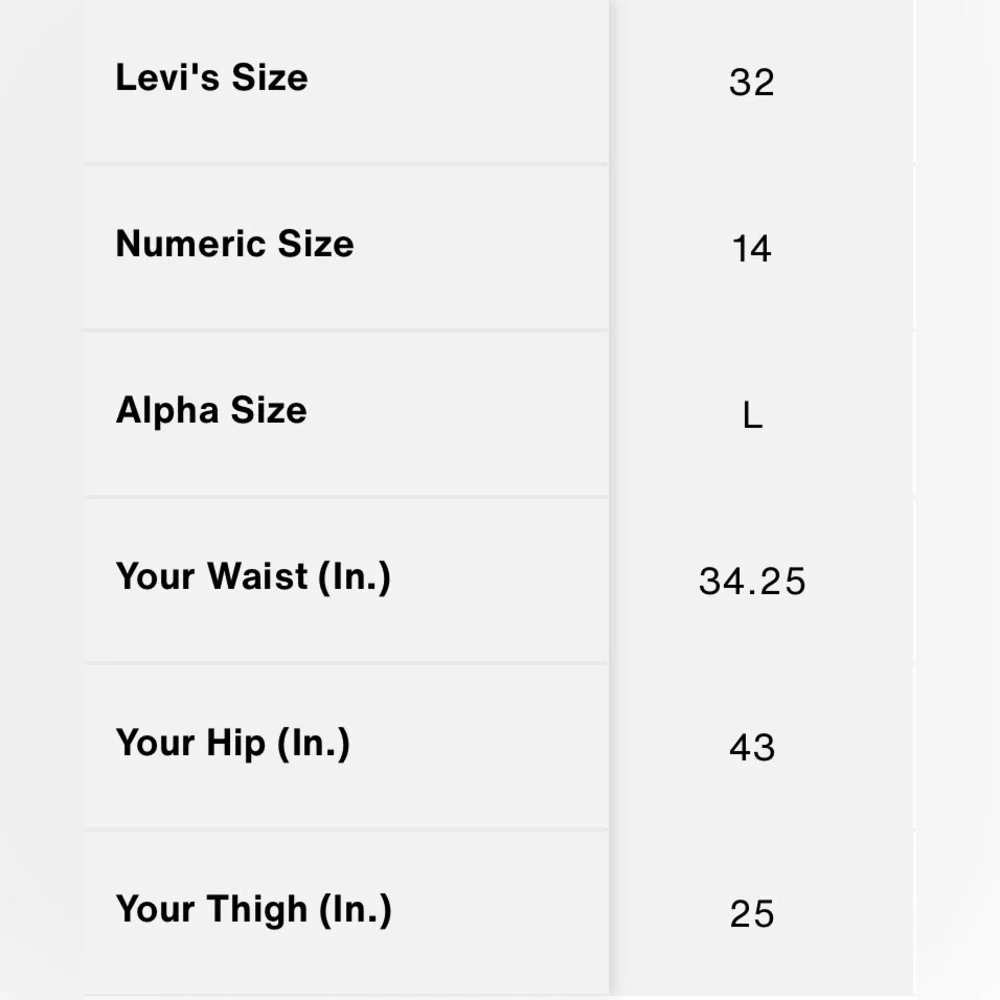Select the numeric size value 14
1000x1000 pixels.
point(752,248)
